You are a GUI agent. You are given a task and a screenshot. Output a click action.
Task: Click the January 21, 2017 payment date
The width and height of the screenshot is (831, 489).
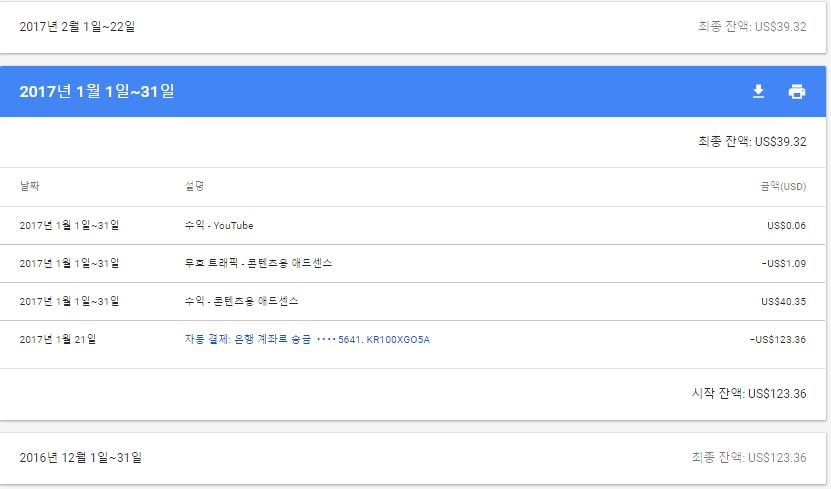tap(58, 339)
